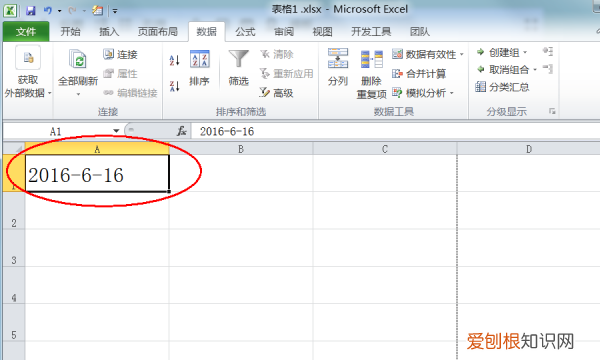Switch to the 页面布局 Page Layout tab

[158, 31]
